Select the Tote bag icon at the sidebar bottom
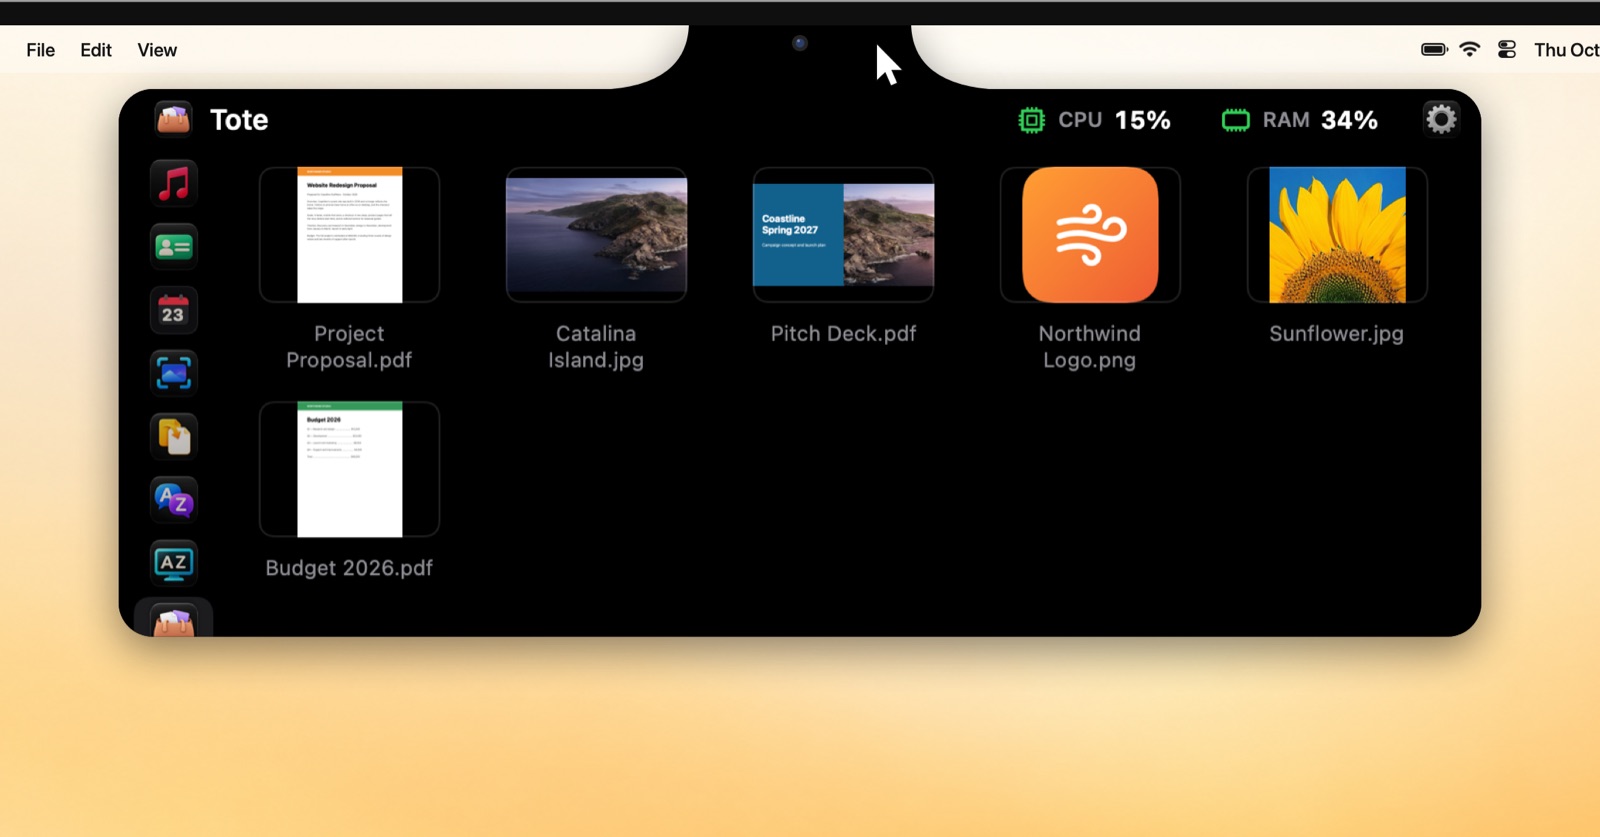Viewport: 1600px width, 837px height. pos(174,621)
